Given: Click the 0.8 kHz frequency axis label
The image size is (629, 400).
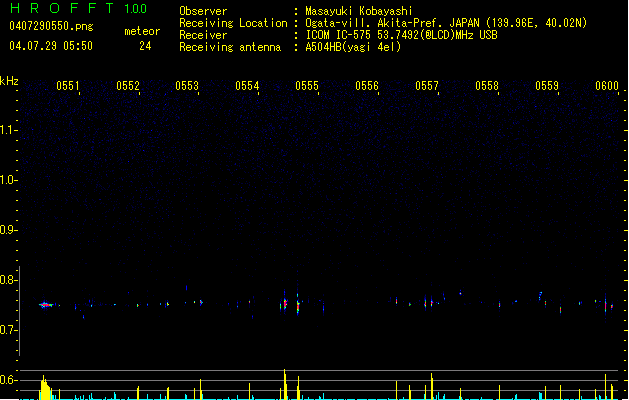Looking at the screenshot, I should 8,280.
